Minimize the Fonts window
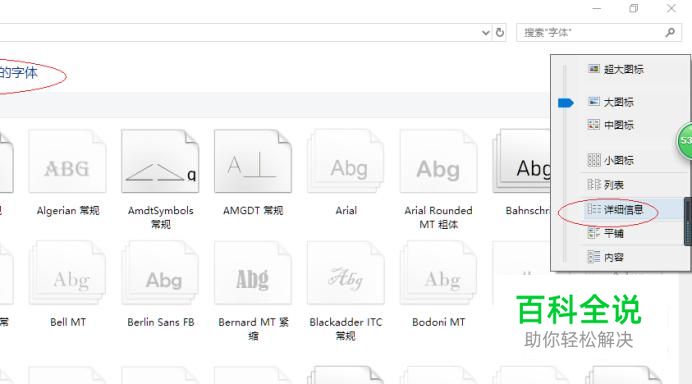This screenshot has height=384, width=692. coord(597,8)
